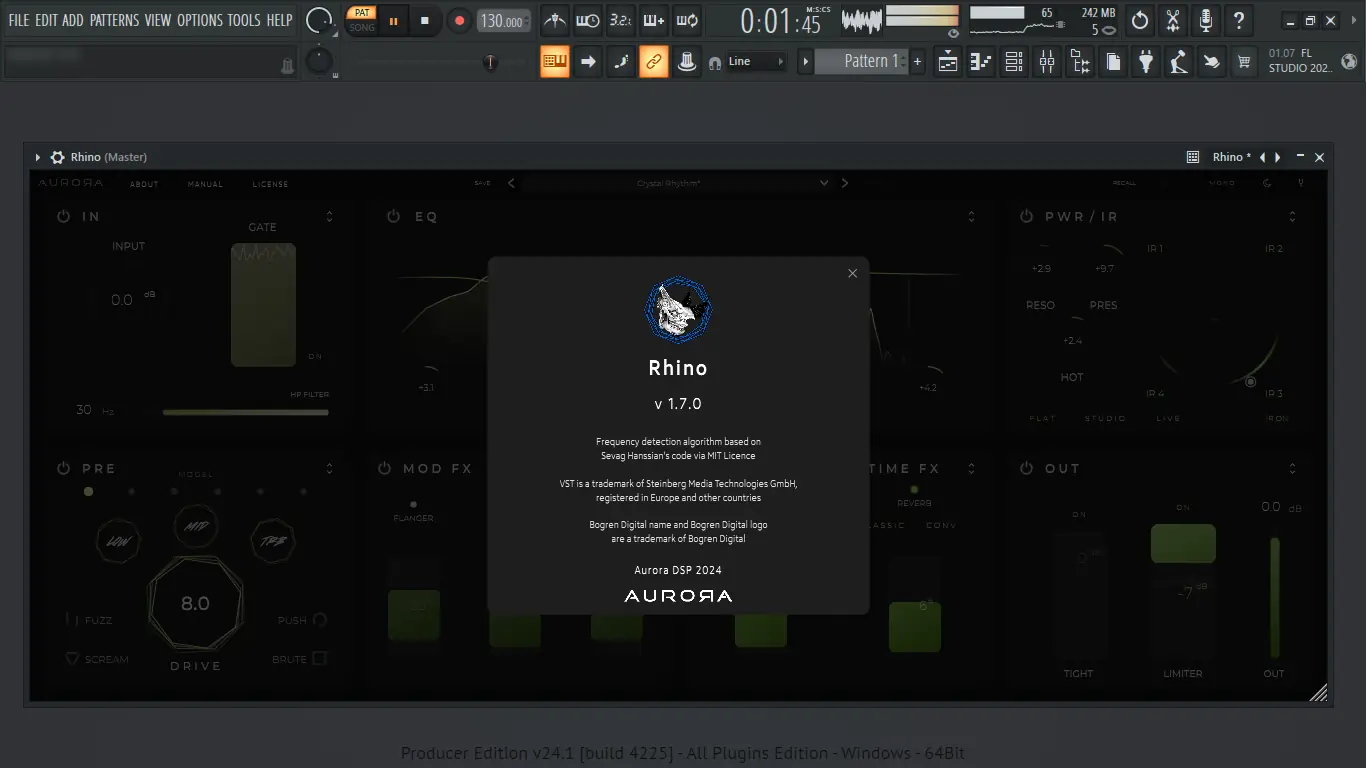Close the Rhino about dialog
Image resolution: width=1366 pixels, height=768 pixels.
[x=852, y=273]
